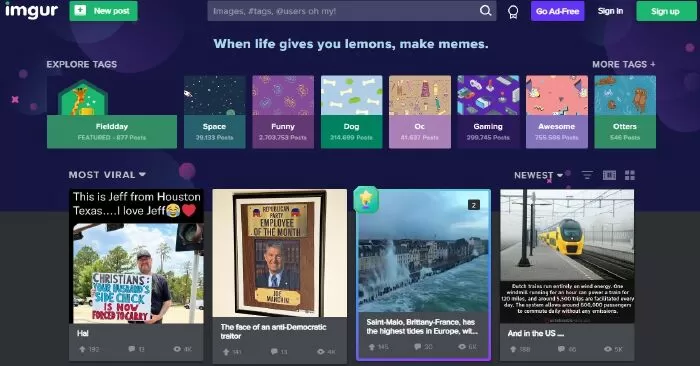Viewport: 700px width, 366px height.
Task: Open the Saint-Malo waves post image
Action: click(x=423, y=251)
